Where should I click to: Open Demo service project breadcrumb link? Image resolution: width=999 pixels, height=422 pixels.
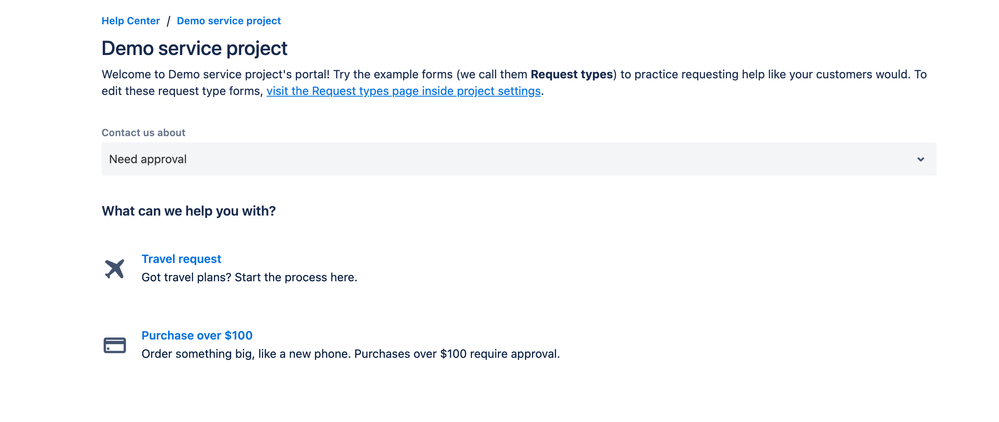229,21
